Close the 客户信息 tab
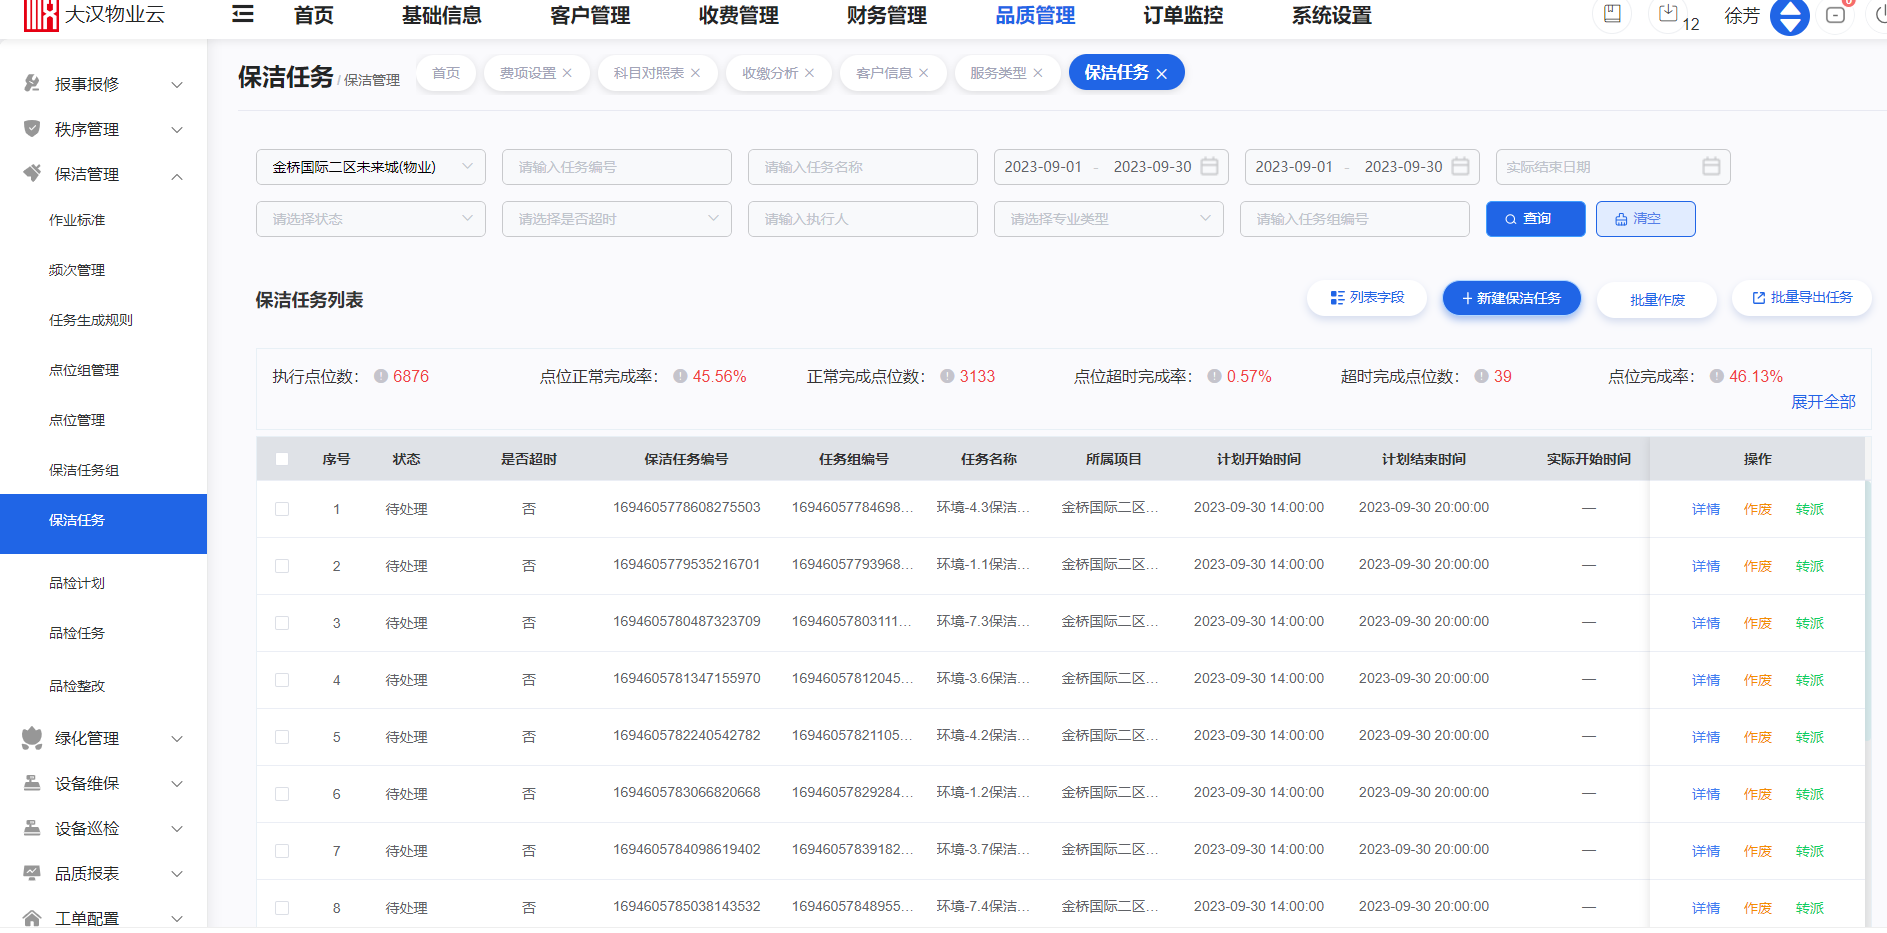 point(923,73)
